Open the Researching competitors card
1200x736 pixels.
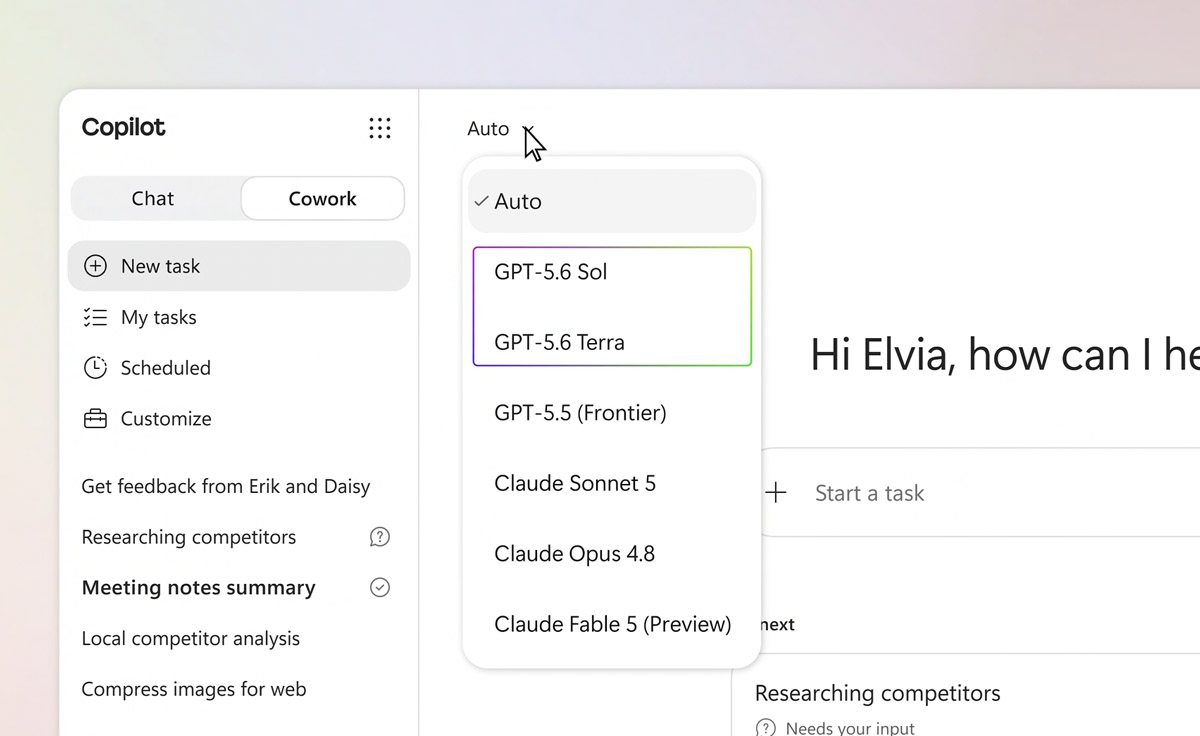966,704
